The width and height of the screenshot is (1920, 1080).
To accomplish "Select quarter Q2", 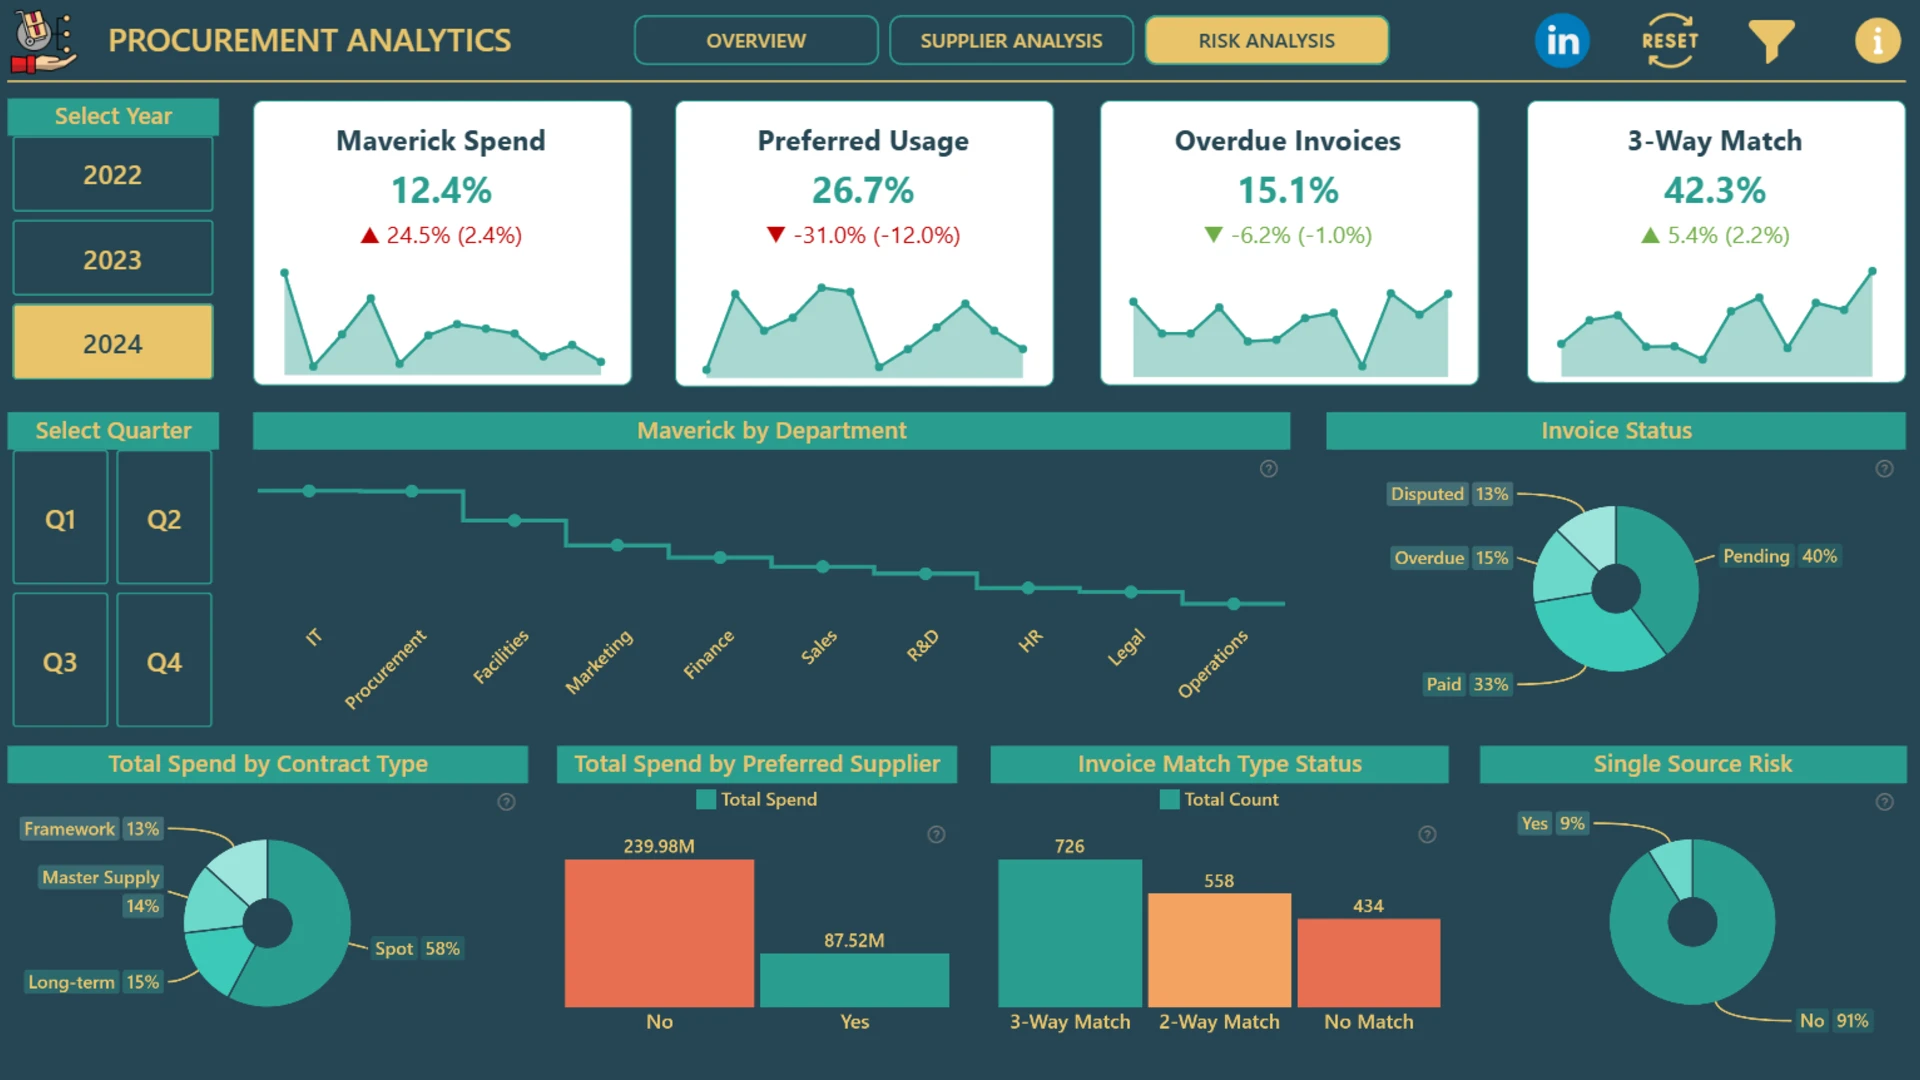I will [x=164, y=519].
